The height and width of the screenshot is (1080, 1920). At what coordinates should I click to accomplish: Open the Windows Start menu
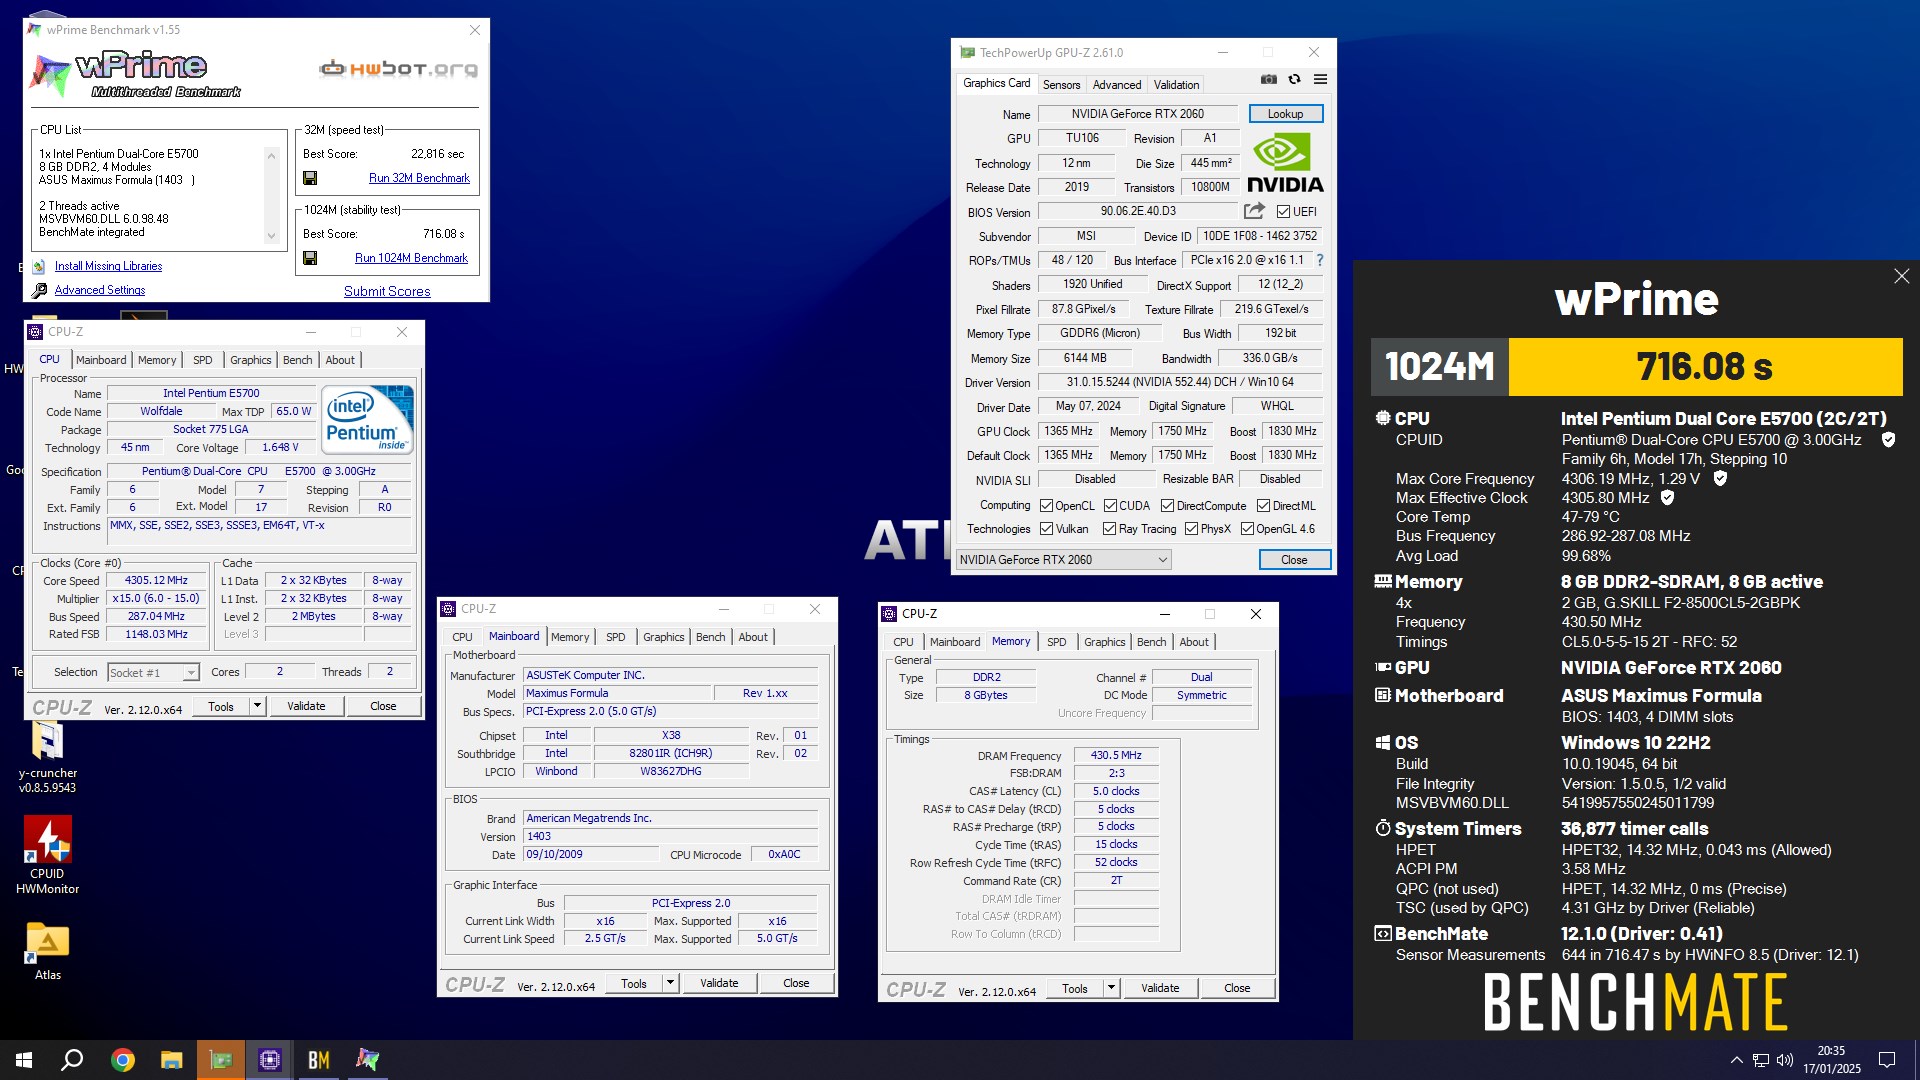pos(24,1060)
